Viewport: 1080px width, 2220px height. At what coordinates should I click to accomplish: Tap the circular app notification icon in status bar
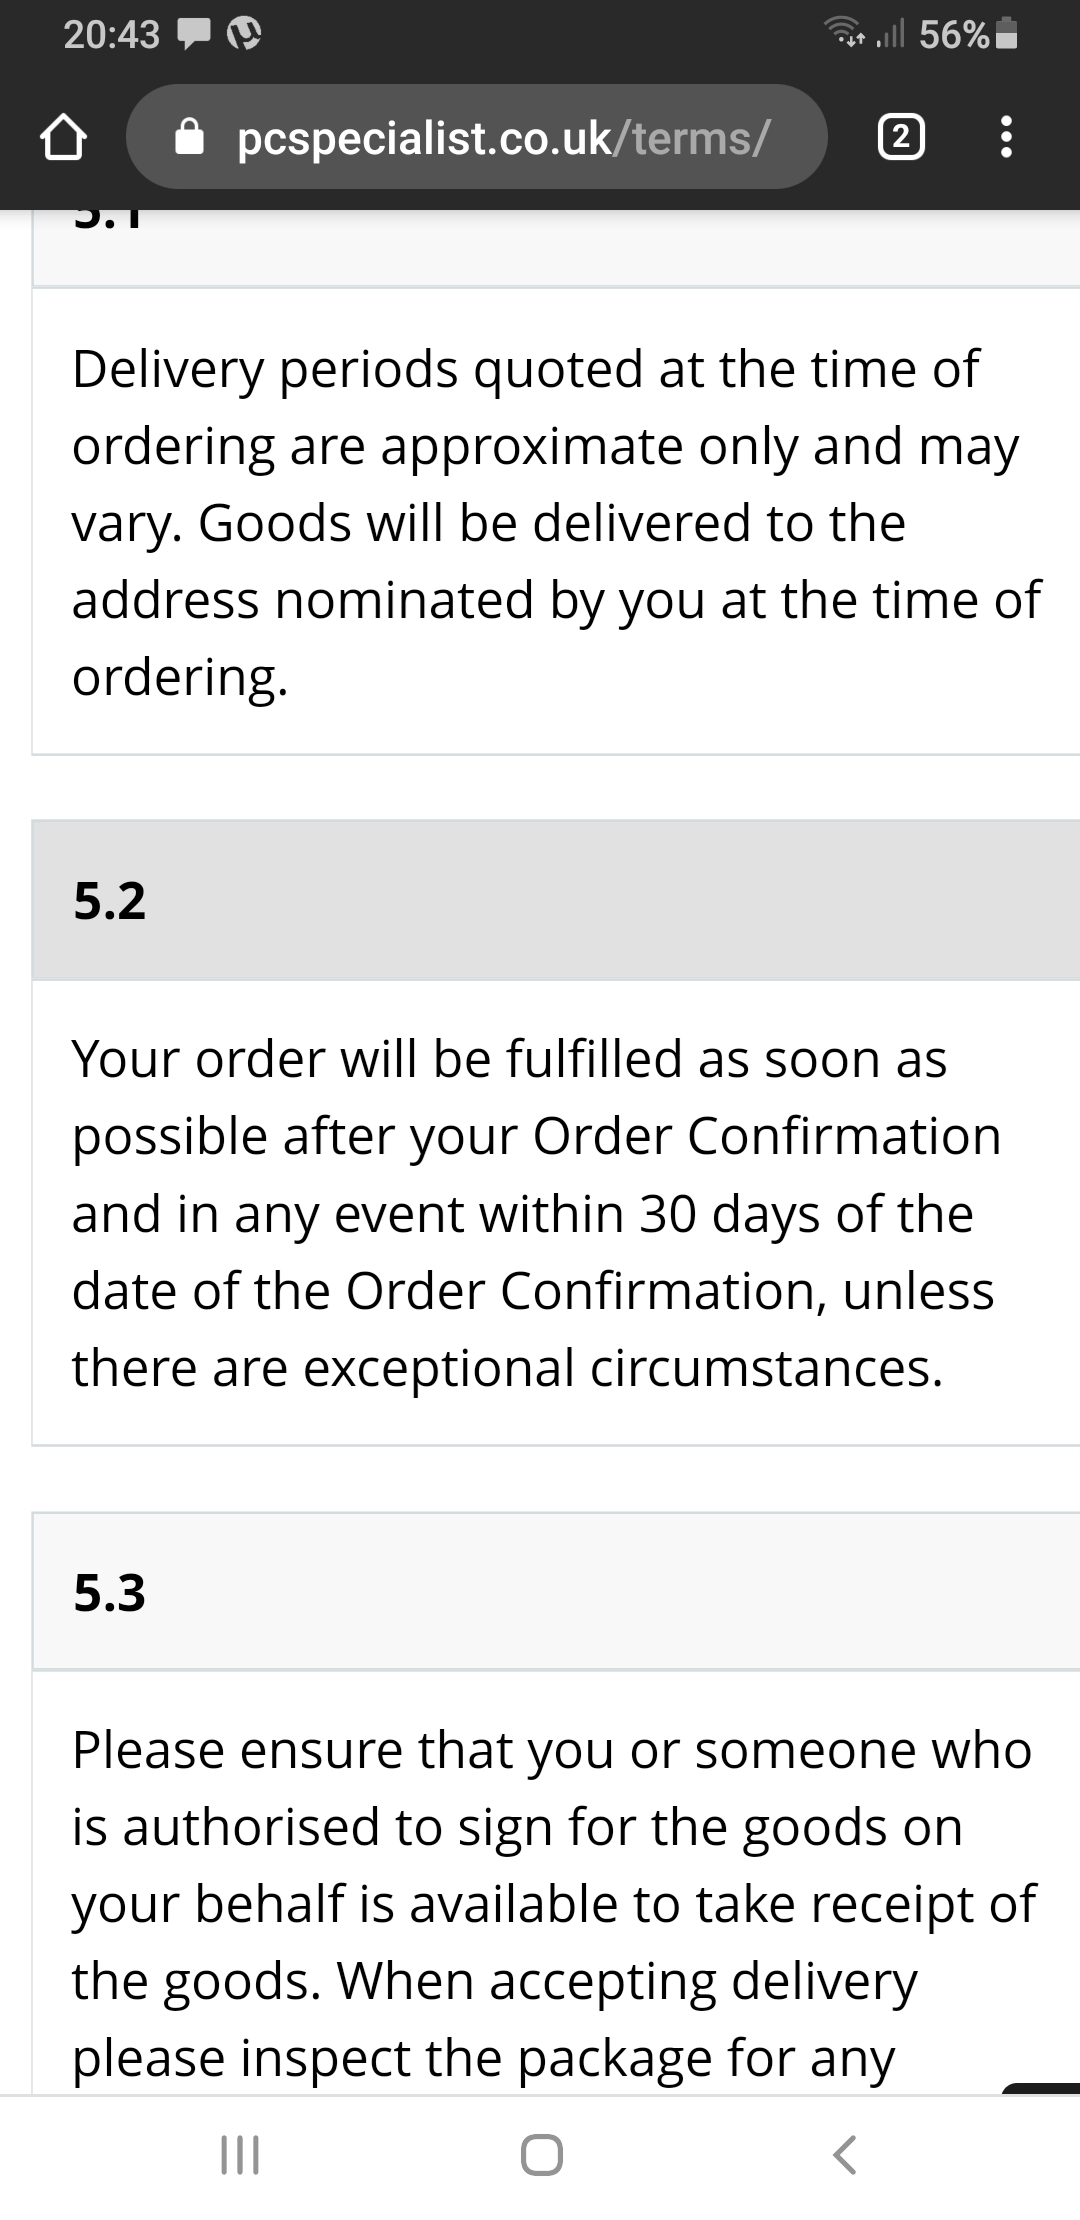tap(246, 36)
